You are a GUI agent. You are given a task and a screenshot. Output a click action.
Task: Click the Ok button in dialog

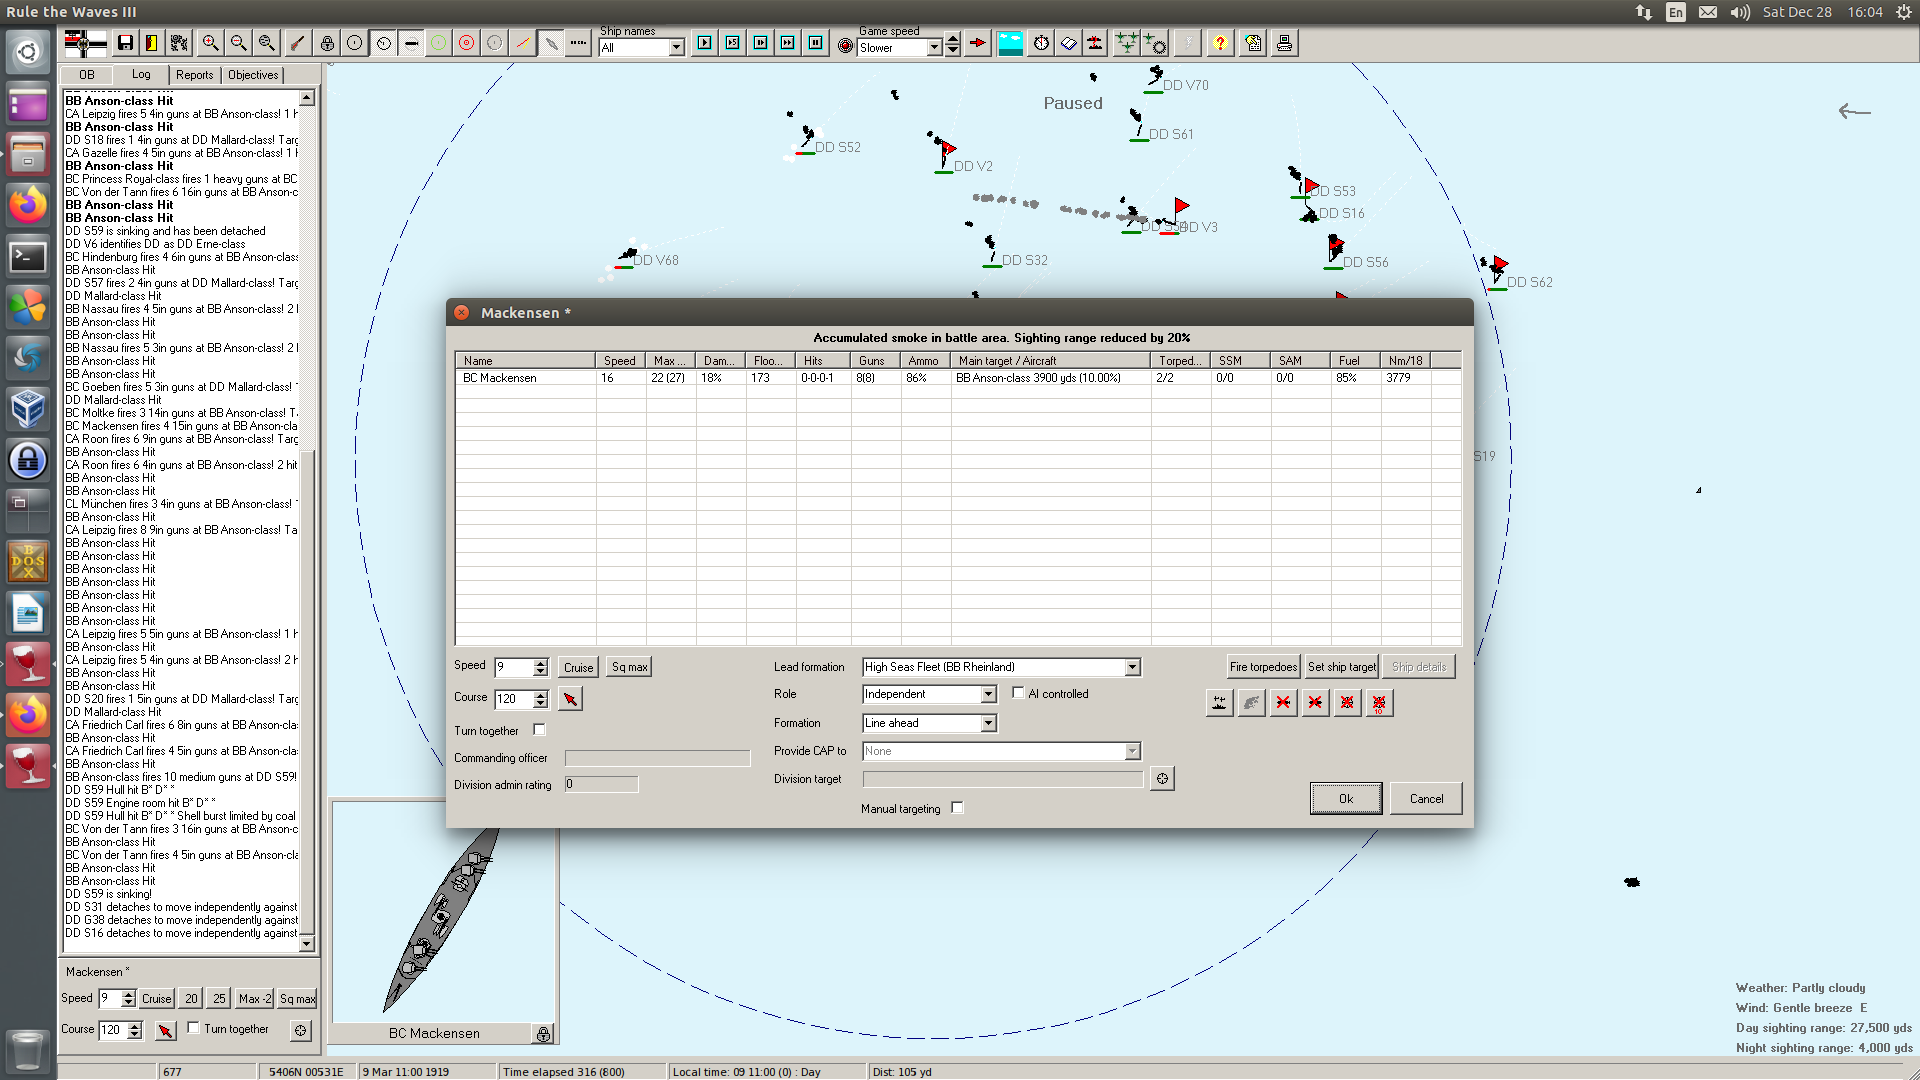[1345, 798]
